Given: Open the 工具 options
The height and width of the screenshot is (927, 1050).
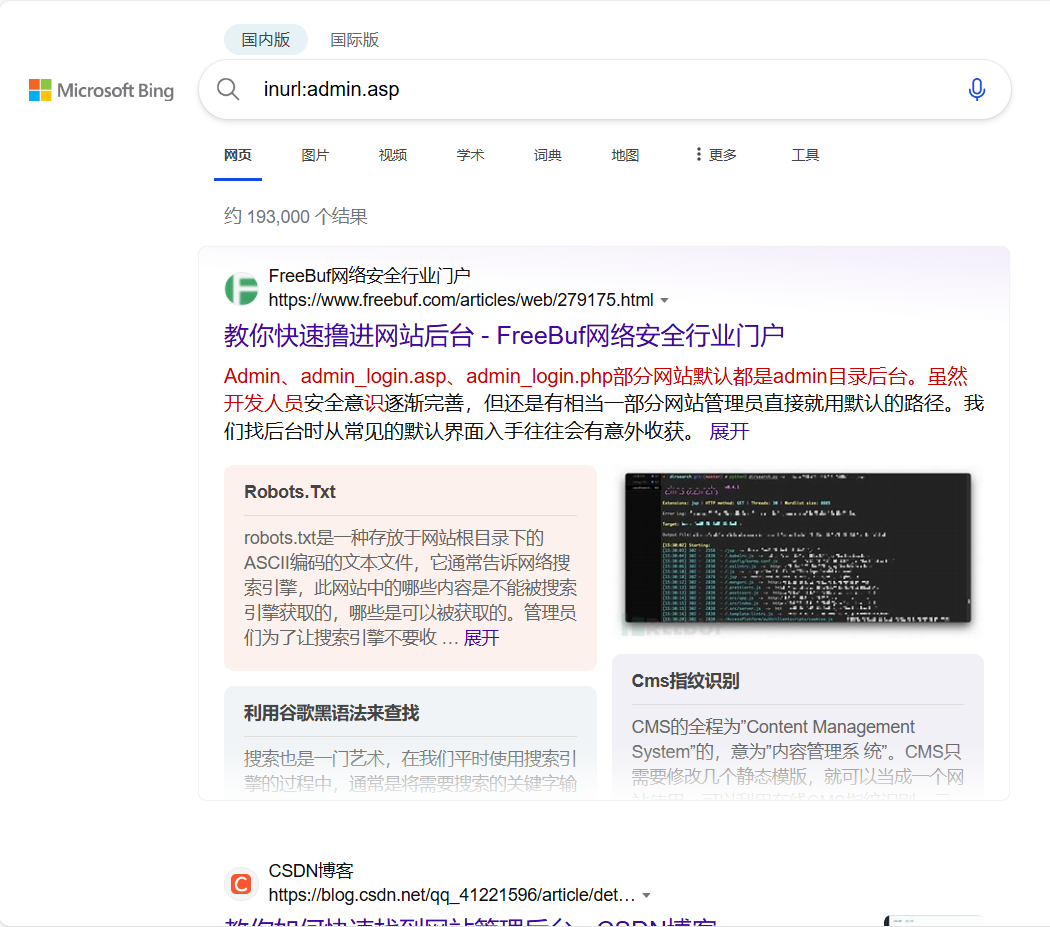Looking at the screenshot, I should pos(805,155).
